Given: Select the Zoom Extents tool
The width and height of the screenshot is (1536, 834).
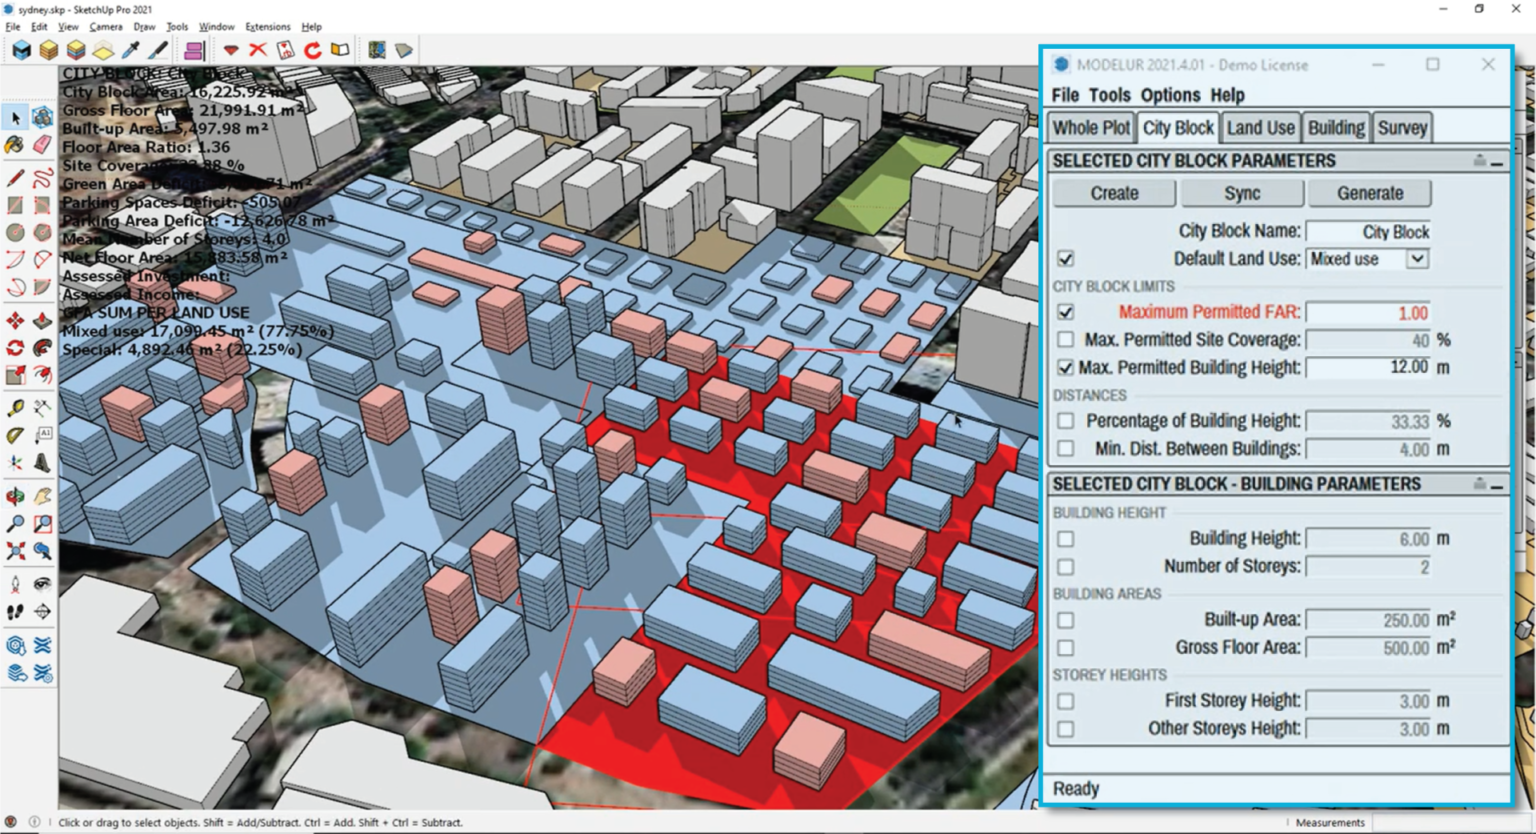Looking at the screenshot, I should [x=15, y=548].
